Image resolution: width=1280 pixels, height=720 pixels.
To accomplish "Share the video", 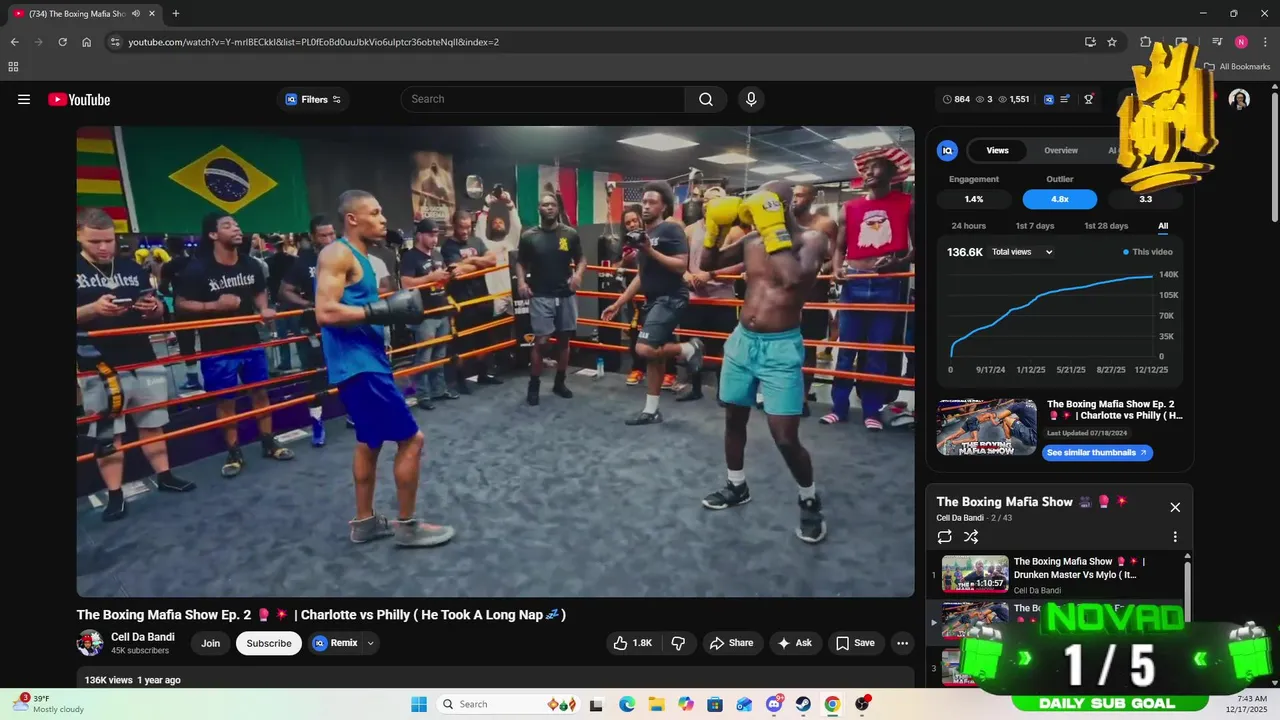I will point(731,643).
